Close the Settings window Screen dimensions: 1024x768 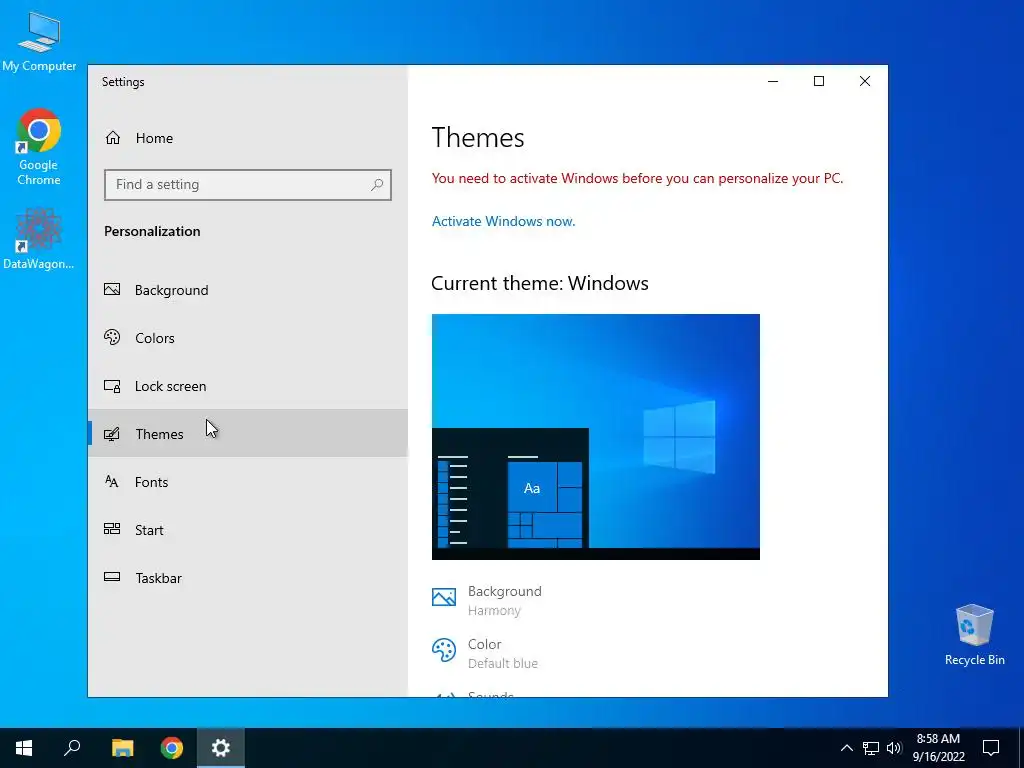click(x=865, y=81)
